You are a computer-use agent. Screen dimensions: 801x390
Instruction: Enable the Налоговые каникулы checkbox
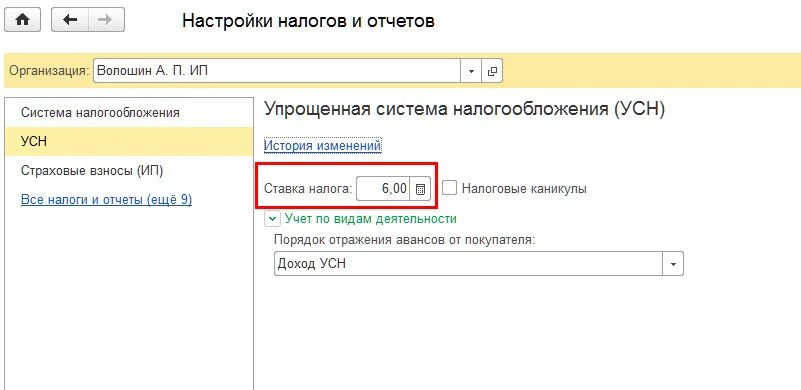click(x=450, y=188)
